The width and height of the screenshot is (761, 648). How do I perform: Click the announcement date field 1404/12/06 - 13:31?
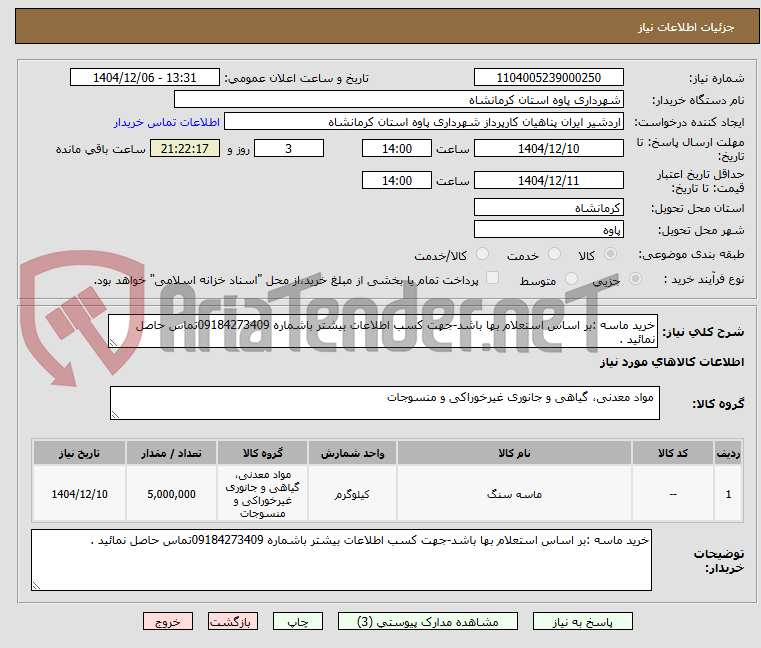(x=145, y=77)
